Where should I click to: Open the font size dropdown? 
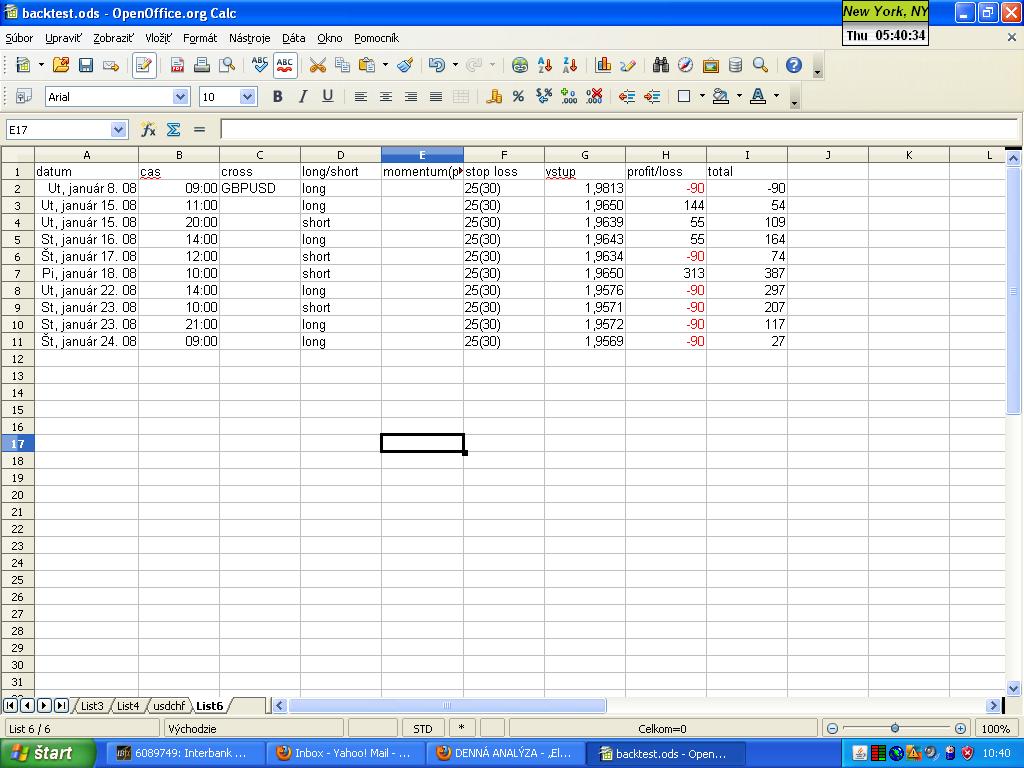tap(248, 97)
